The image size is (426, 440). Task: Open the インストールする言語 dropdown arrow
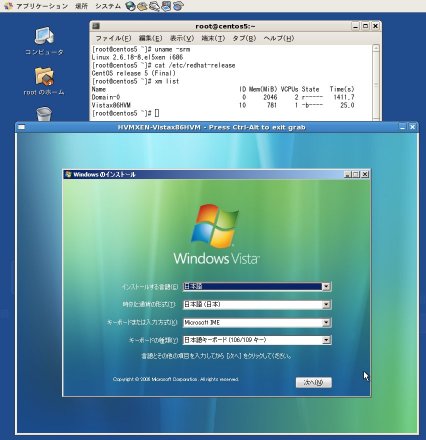coord(326,287)
